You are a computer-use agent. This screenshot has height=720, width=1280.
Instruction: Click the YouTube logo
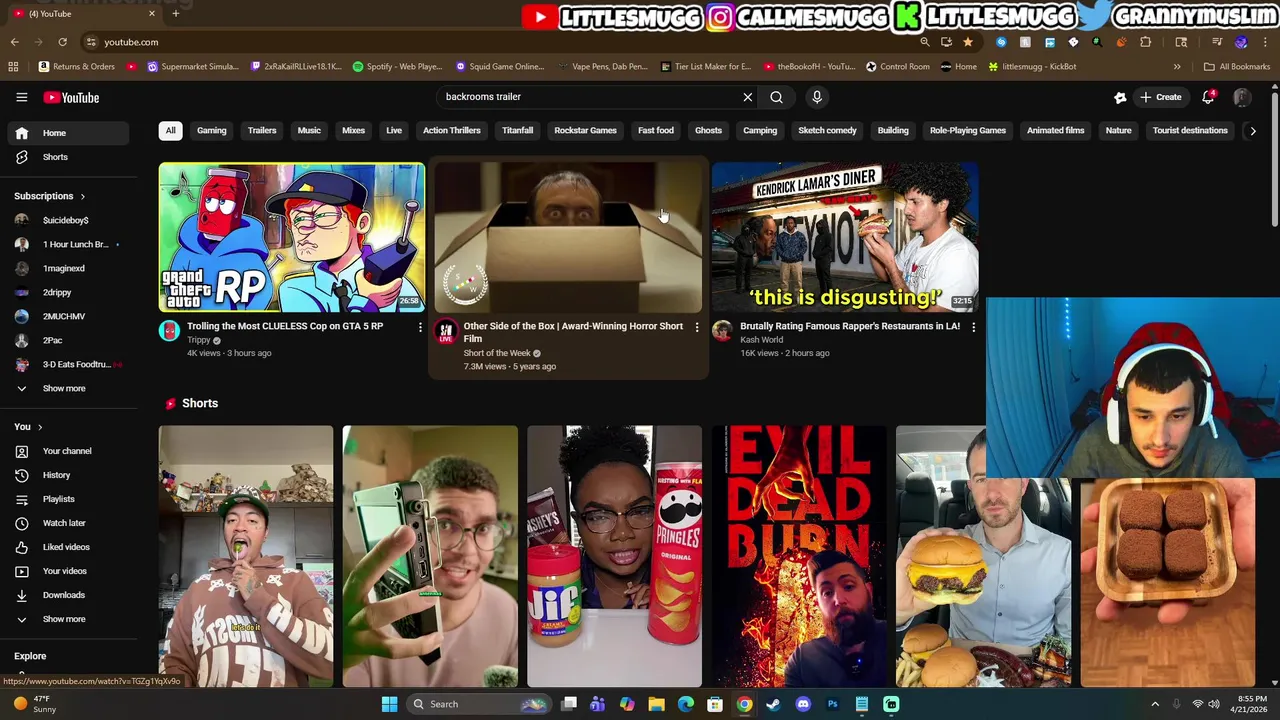[x=71, y=97]
